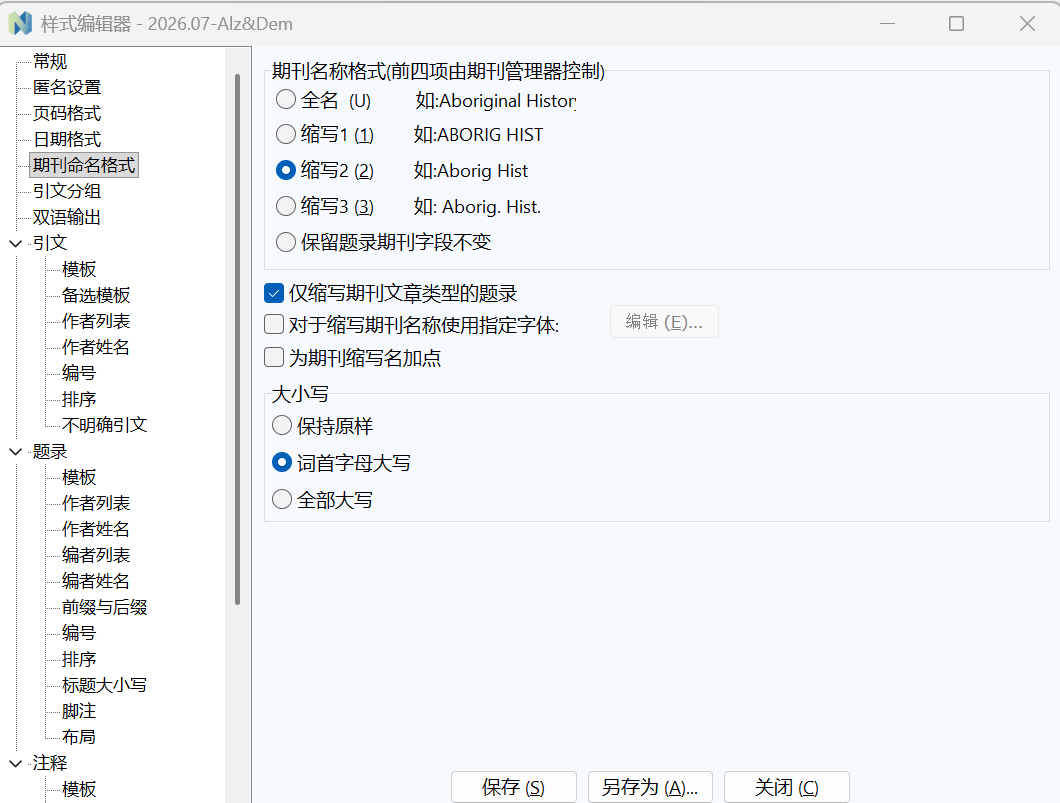Open 布局 settings
This screenshot has width=1060, height=803.
click(x=79, y=737)
